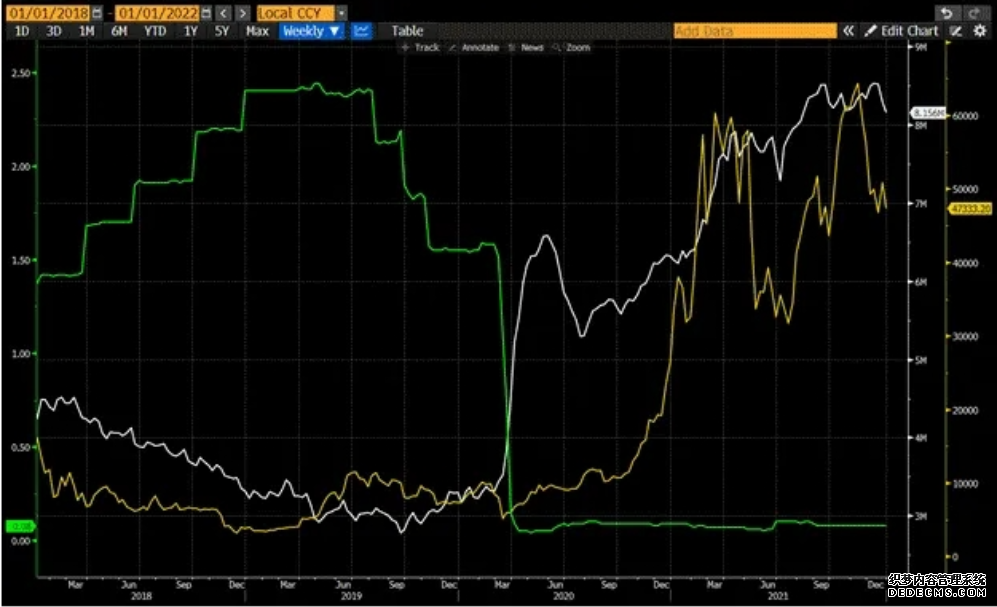Viewport: 997px width, 607px height.
Task: Switch chart type with line chart icon
Action: (362, 31)
